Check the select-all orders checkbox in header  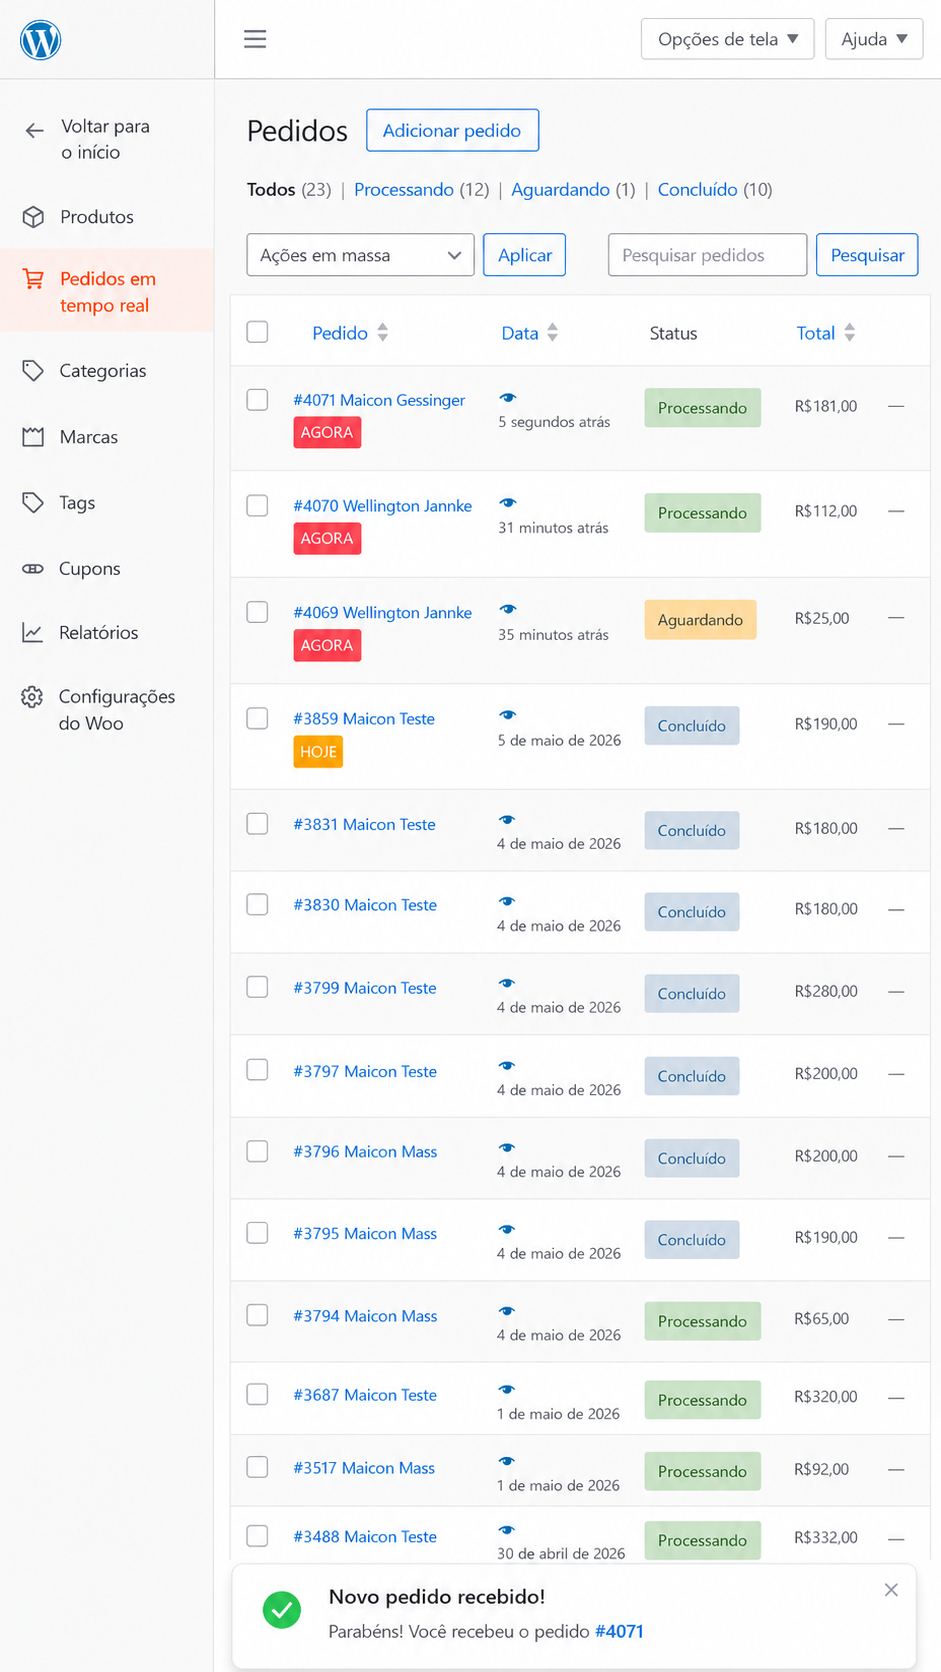tap(258, 332)
